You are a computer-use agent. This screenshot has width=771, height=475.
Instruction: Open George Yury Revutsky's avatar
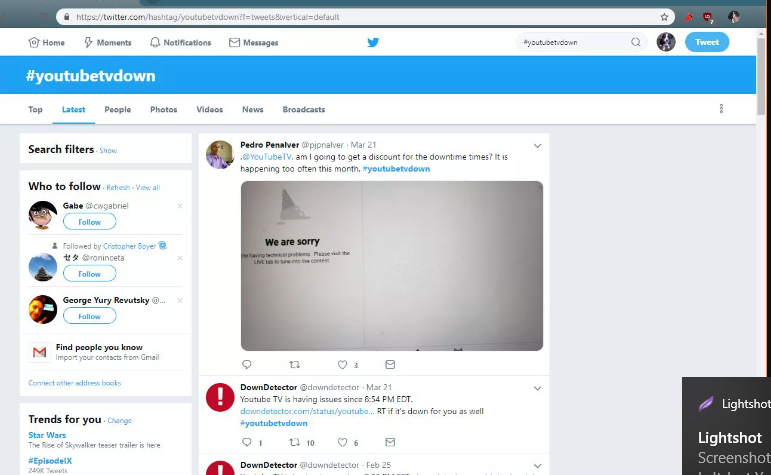43,309
